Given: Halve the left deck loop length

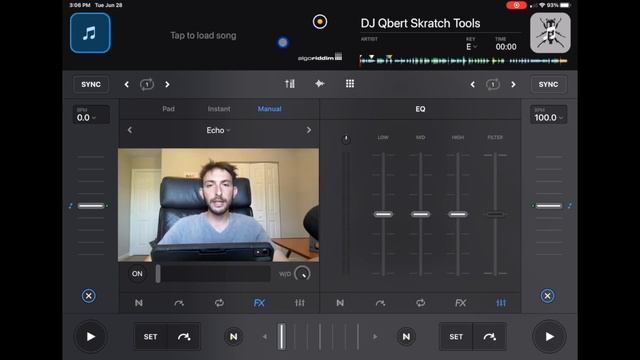Looking at the screenshot, I should click(127, 84).
